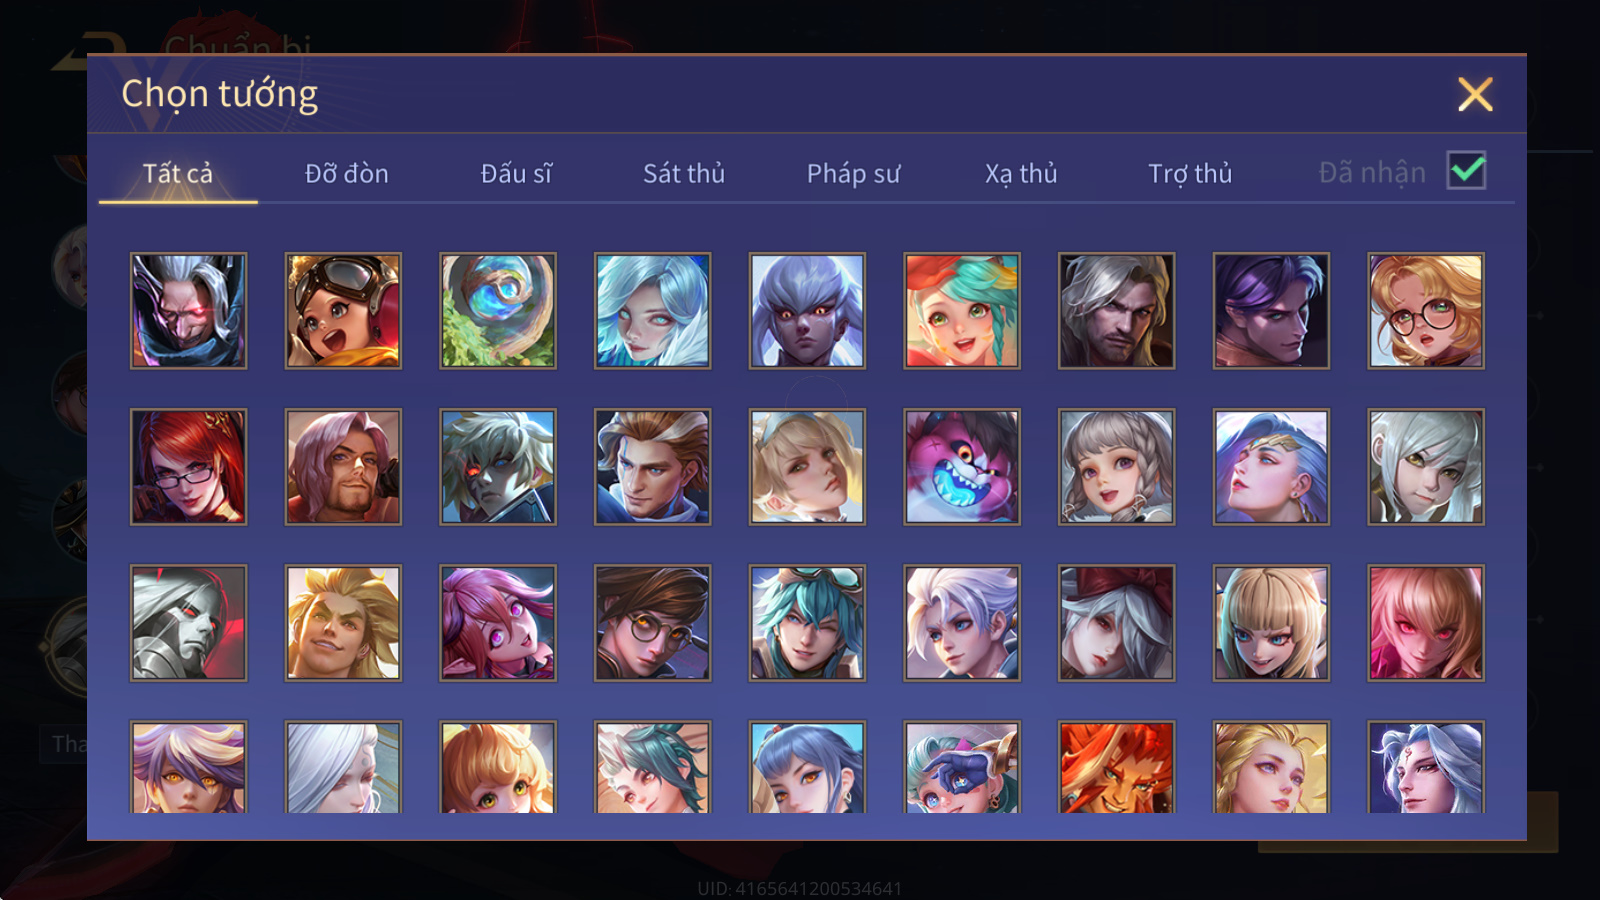Show the Xạ thủ hero list
The width and height of the screenshot is (1600, 900).
(1021, 174)
